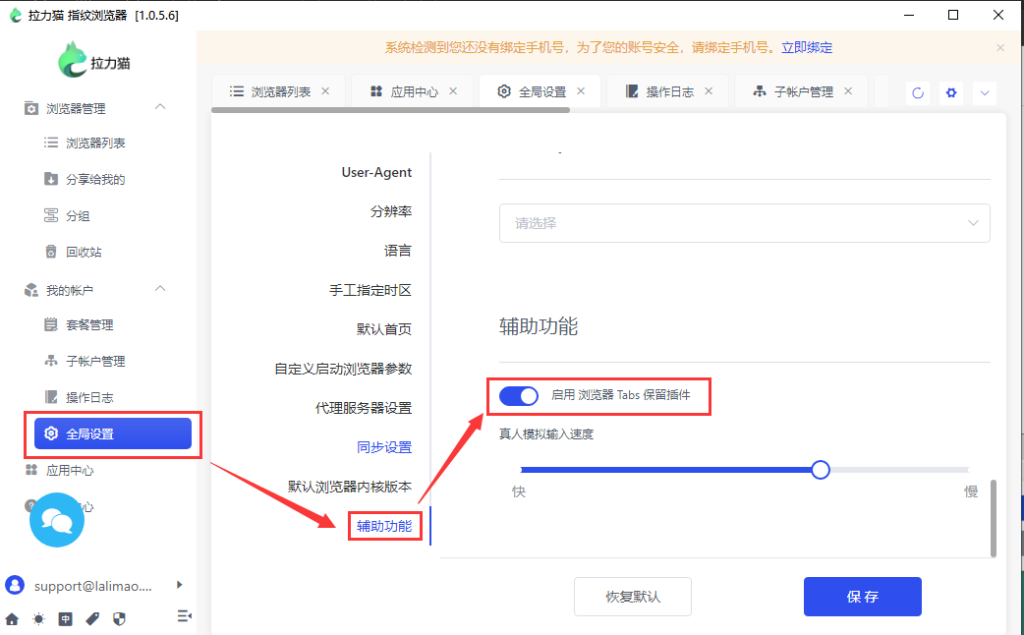Collapse the 浏览器管理 sidebar section

[160, 107]
